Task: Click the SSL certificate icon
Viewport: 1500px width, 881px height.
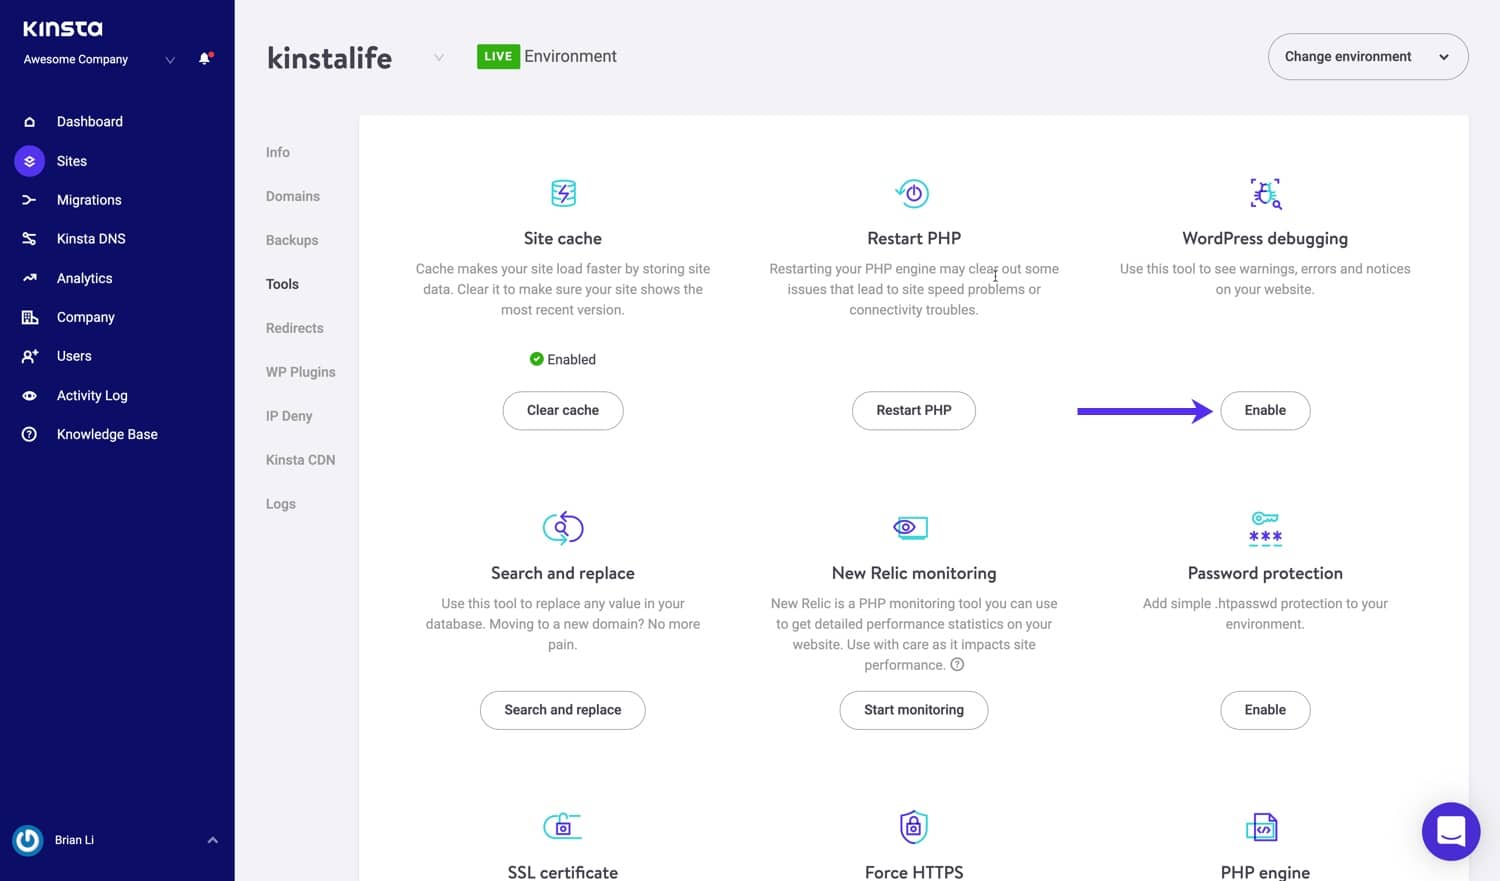Action: (563, 826)
